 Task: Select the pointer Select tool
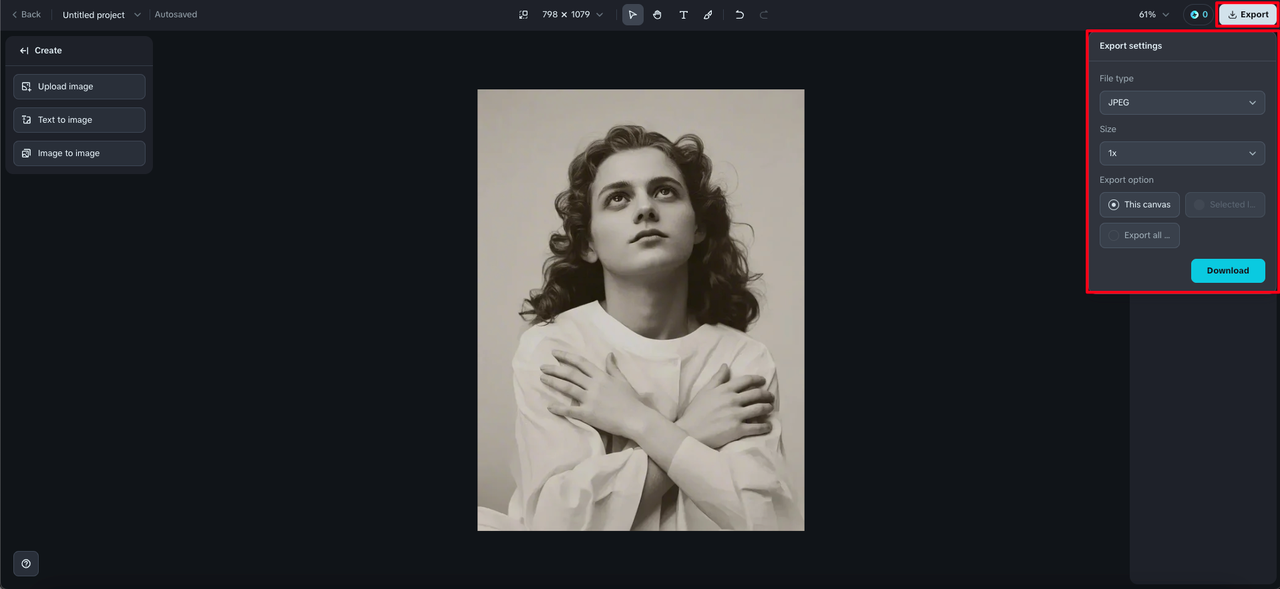633,15
